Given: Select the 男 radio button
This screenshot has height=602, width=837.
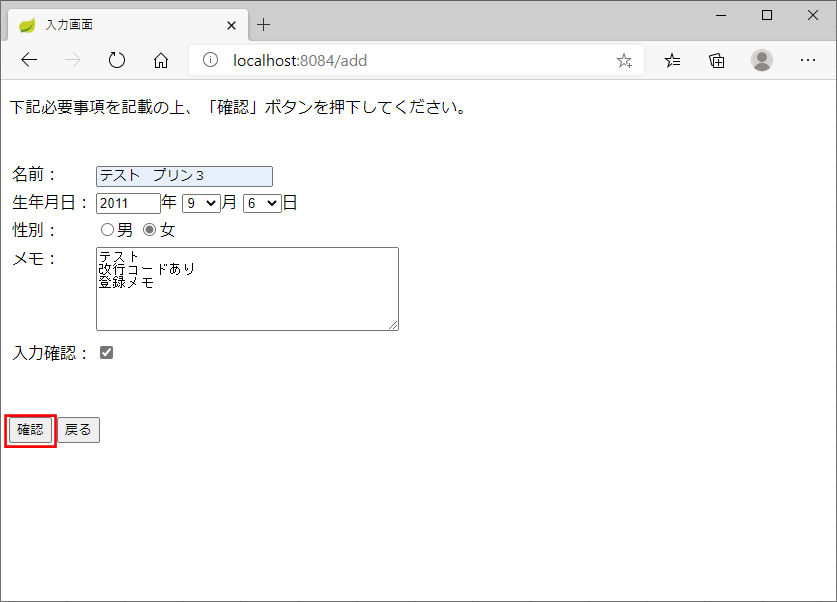Looking at the screenshot, I should pyautogui.click(x=108, y=230).
